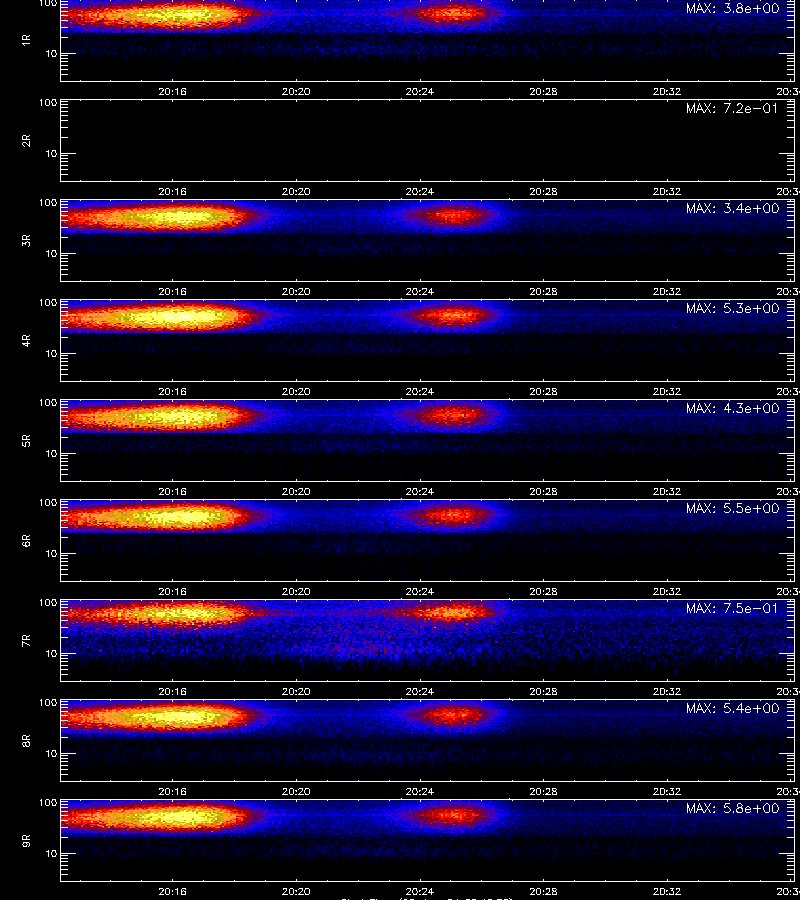
Task: Click the 20:28 time label below panel 7R
Action: click(x=543, y=691)
